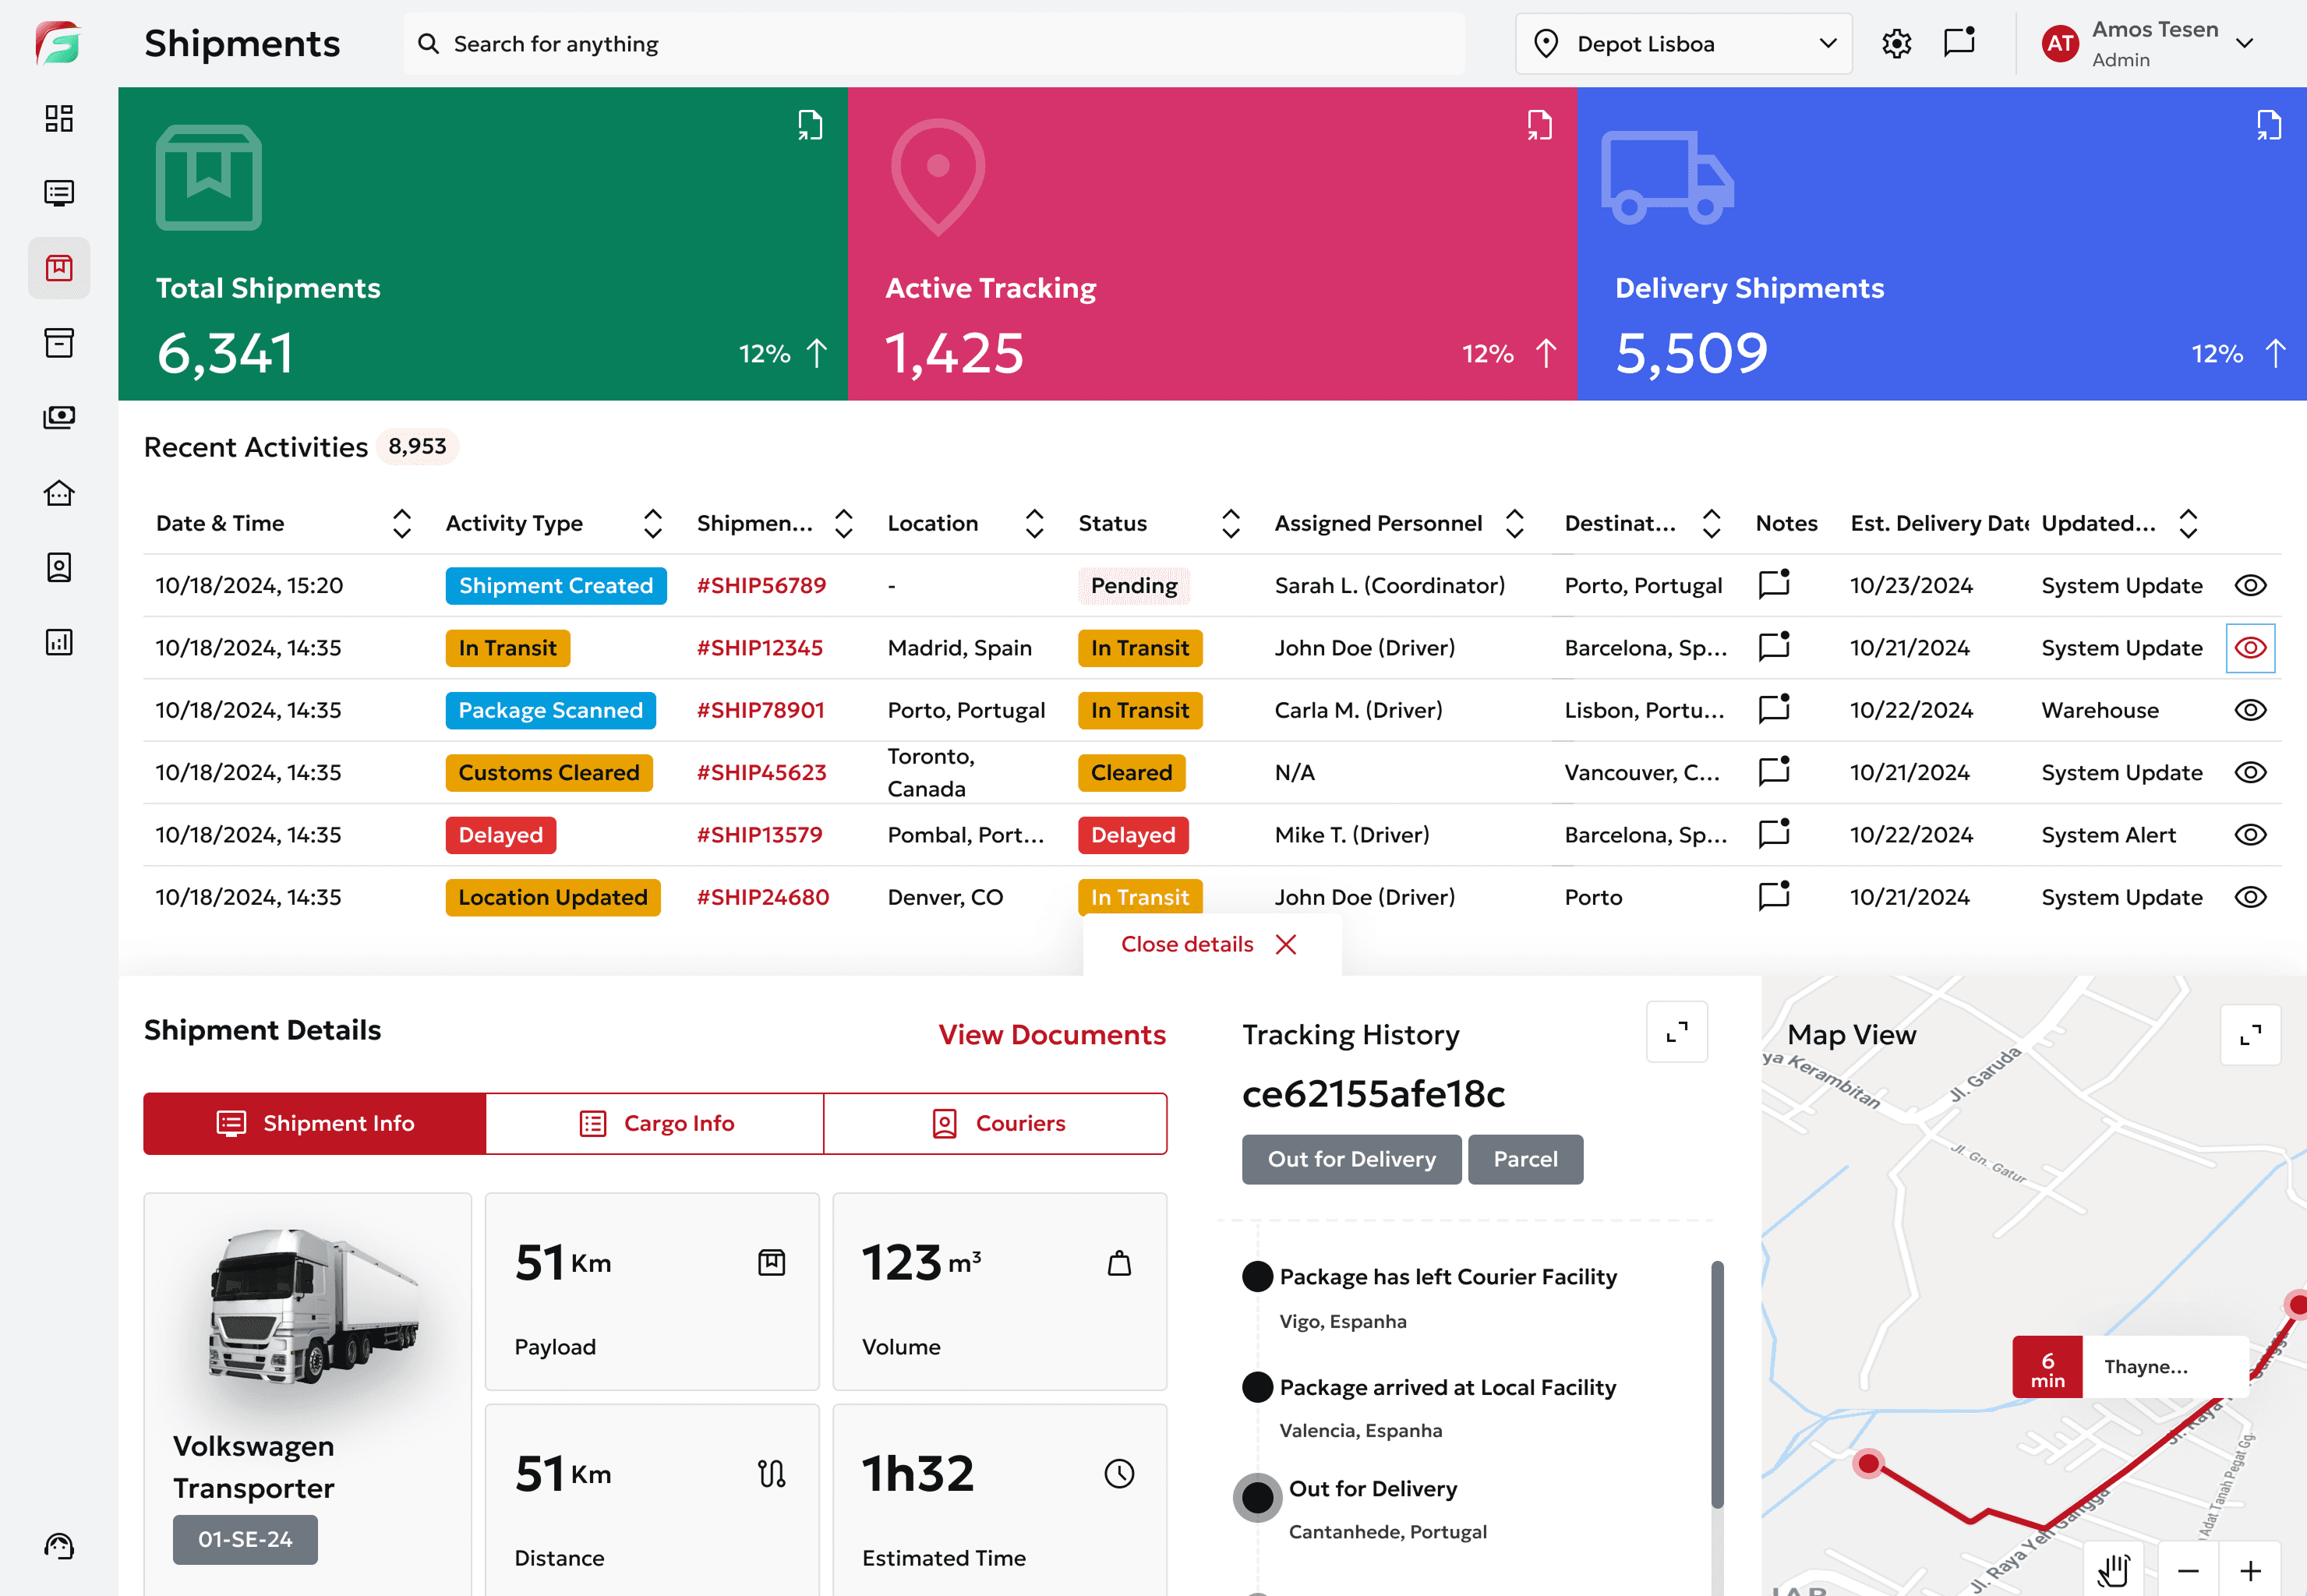Activate map pan hand tool
The image size is (2307, 1596).
click(2113, 1570)
